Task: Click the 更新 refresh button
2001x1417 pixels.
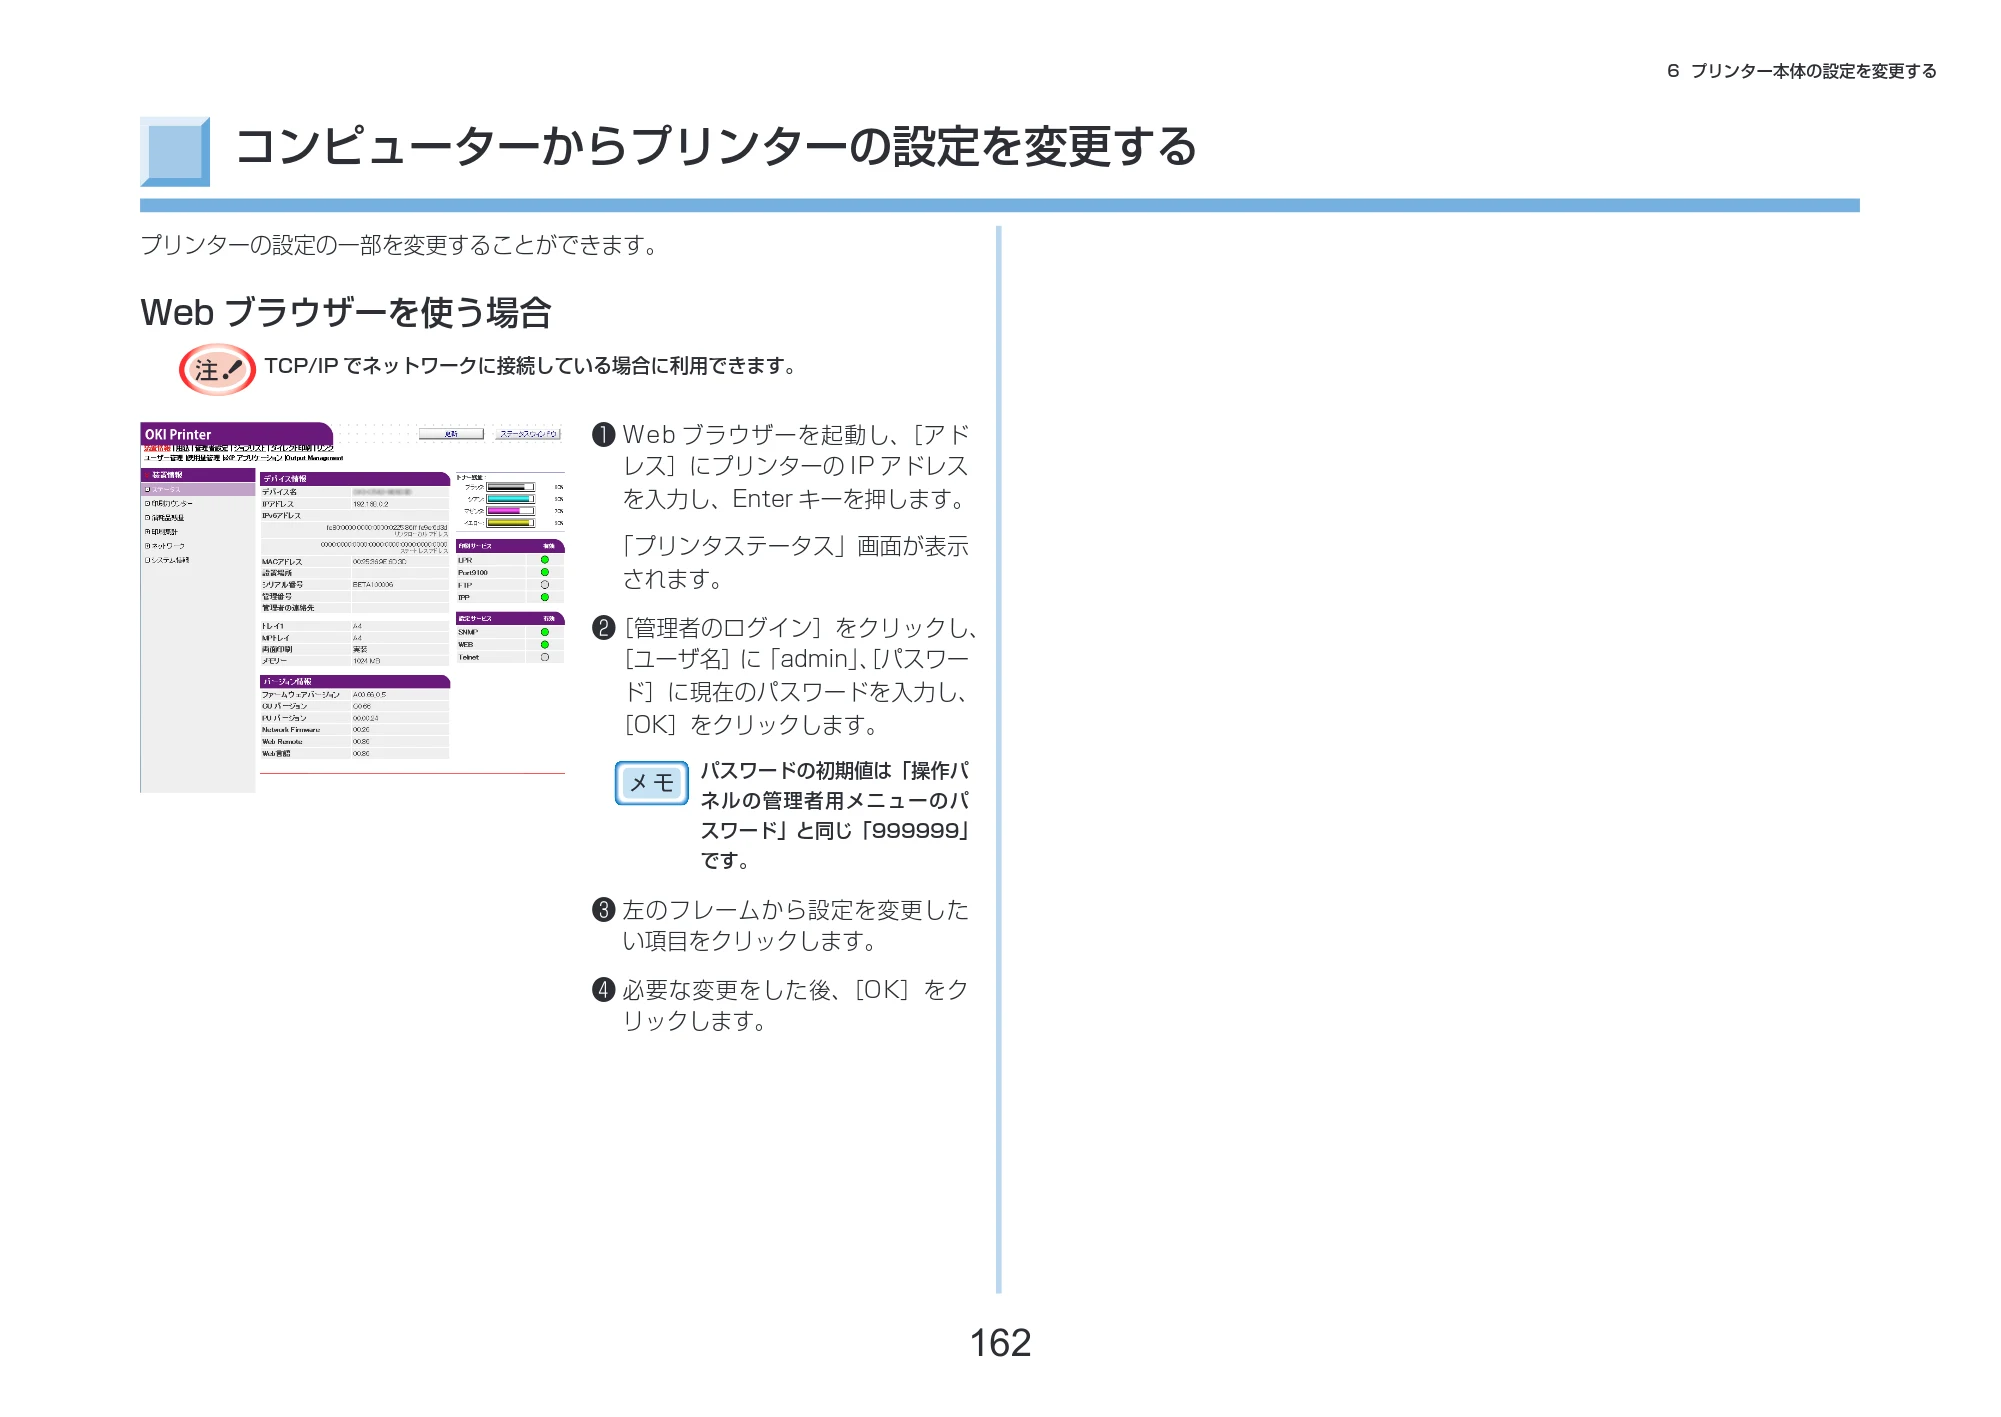Action: pyautogui.click(x=451, y=434)
